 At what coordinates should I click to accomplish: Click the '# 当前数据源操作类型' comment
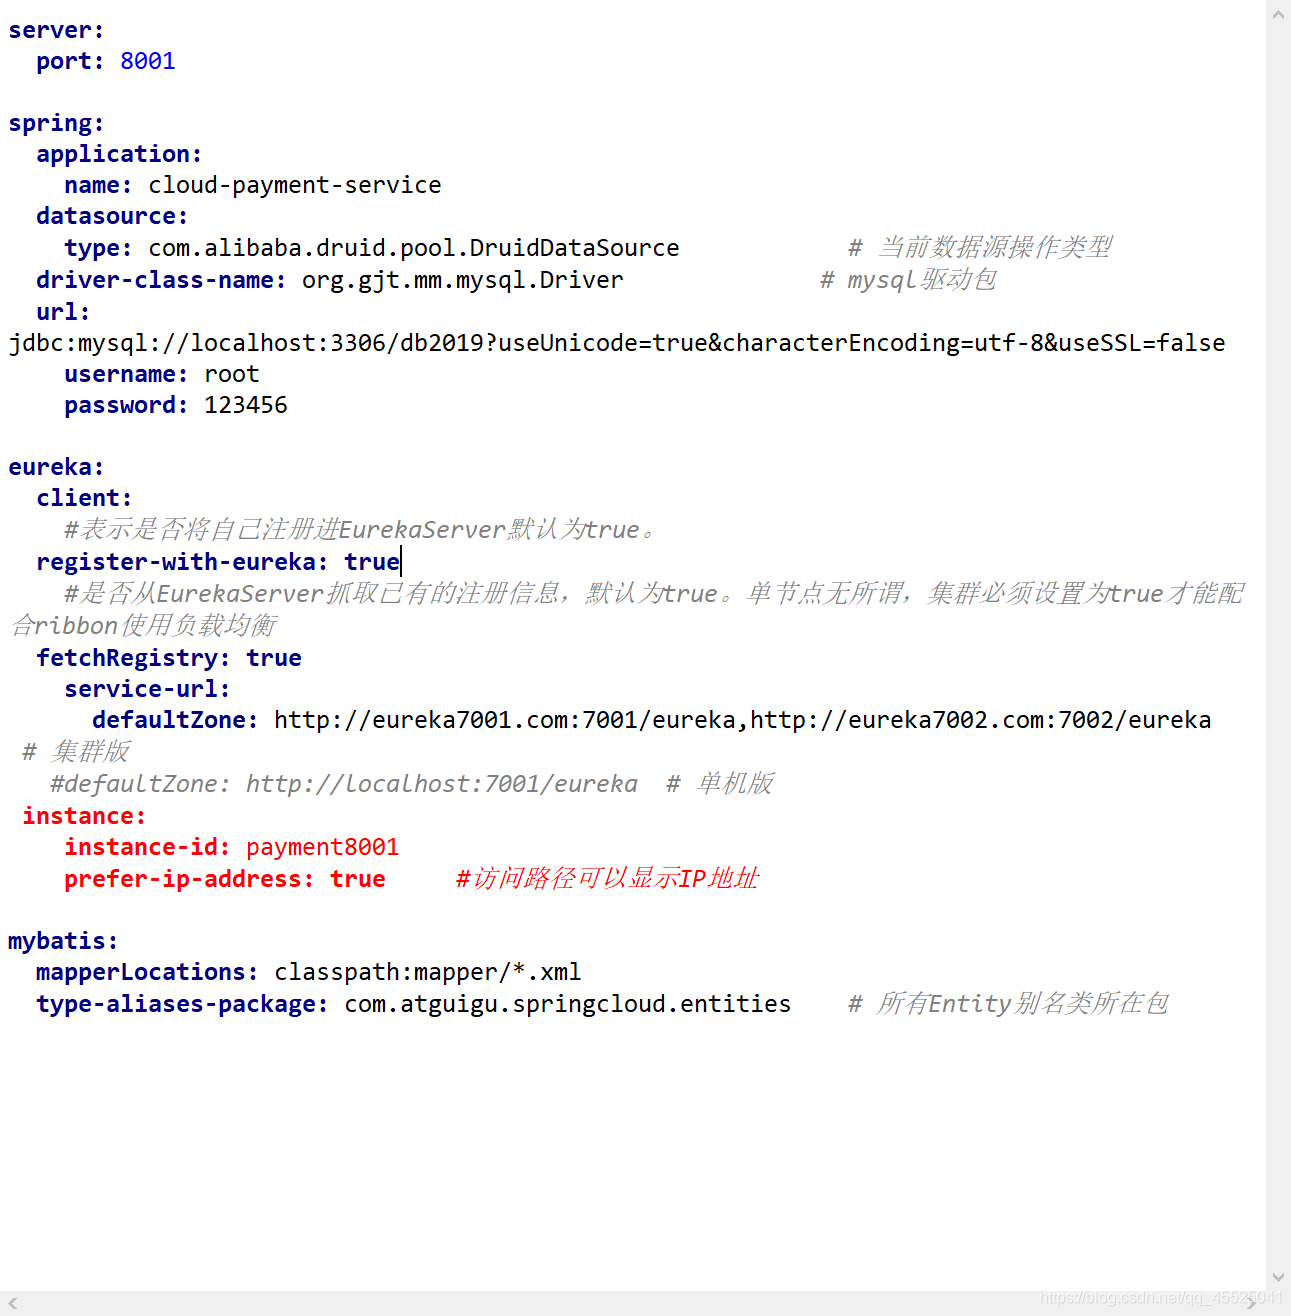tap(980, 248)
